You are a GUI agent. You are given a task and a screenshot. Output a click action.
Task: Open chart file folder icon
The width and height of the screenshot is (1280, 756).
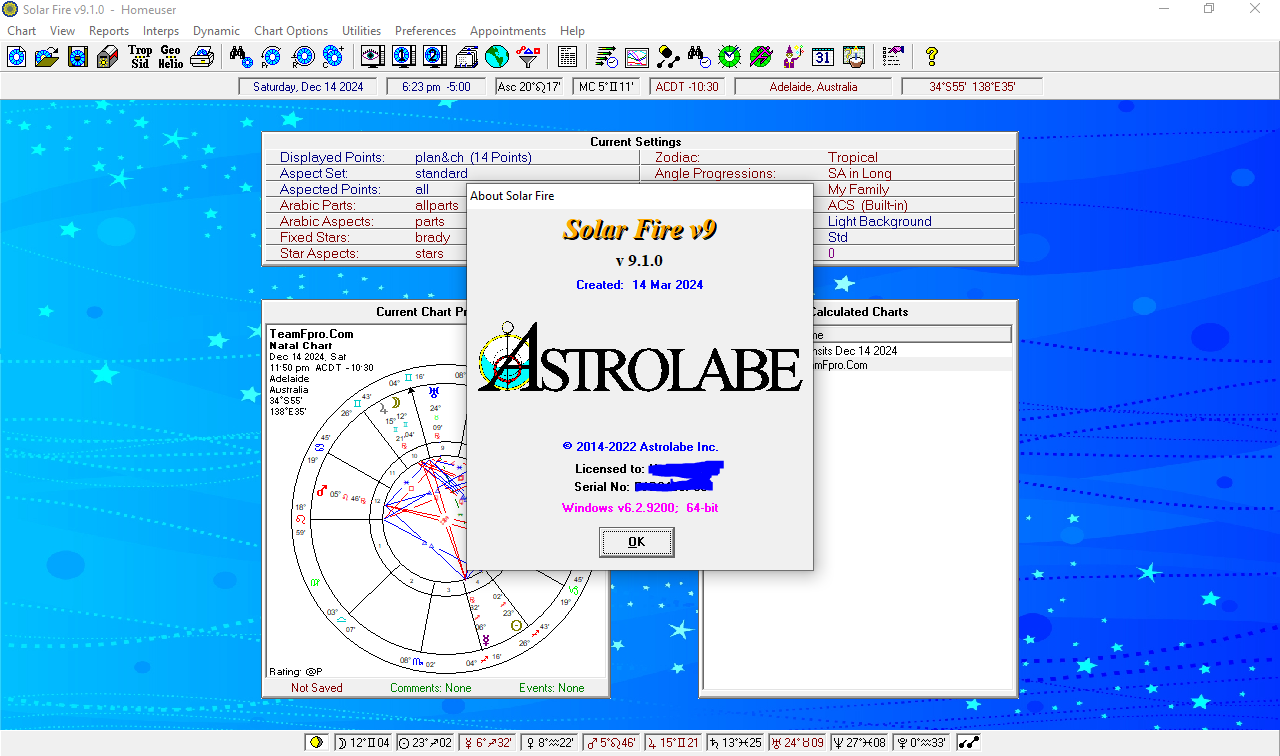pyautogui.click(x=46, y=56)
